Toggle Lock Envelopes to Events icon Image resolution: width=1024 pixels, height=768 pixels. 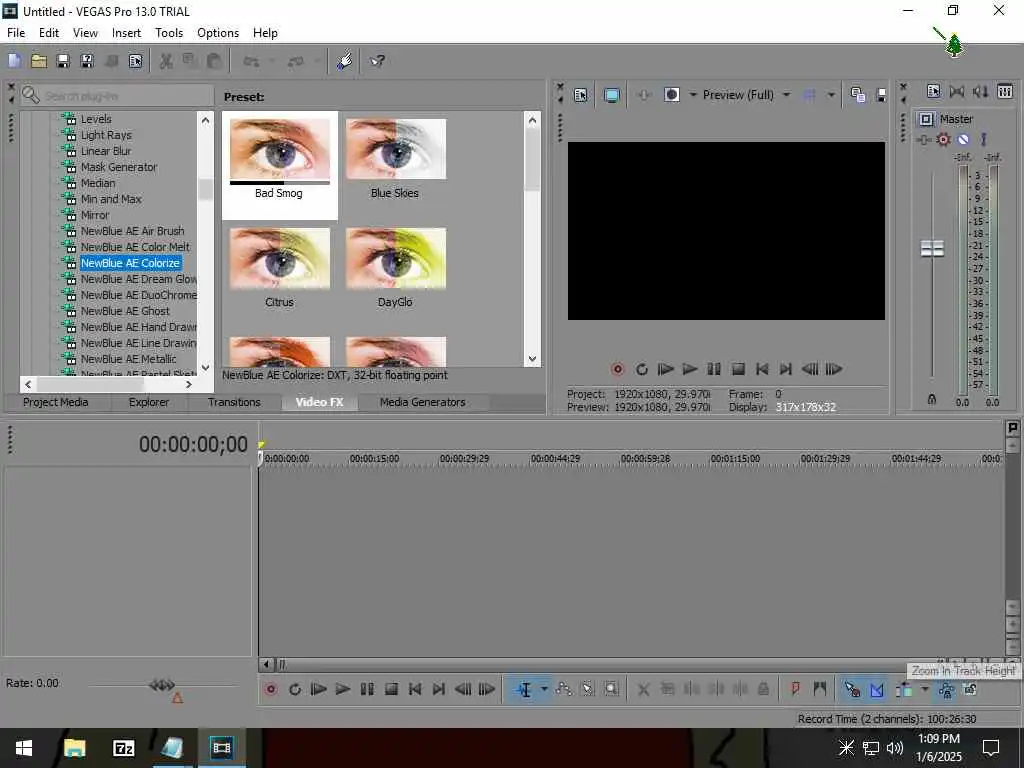coord(946,689)
